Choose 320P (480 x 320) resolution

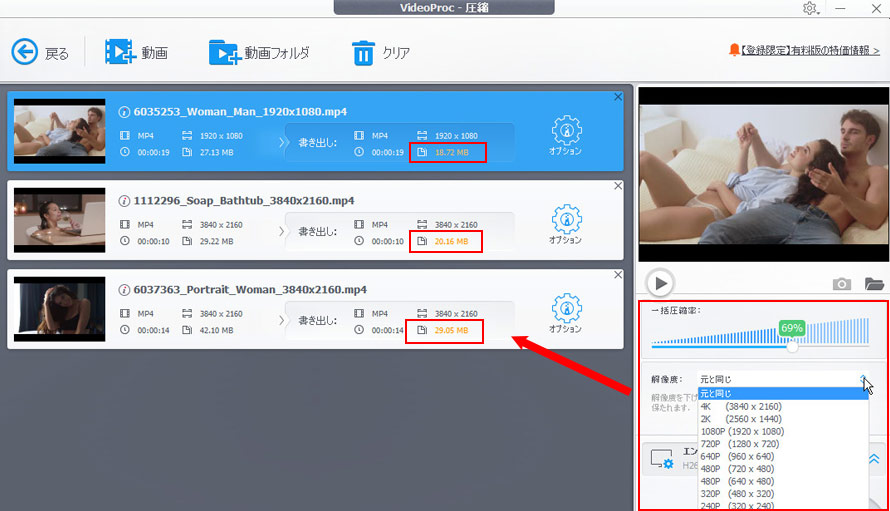pos(783,494)
